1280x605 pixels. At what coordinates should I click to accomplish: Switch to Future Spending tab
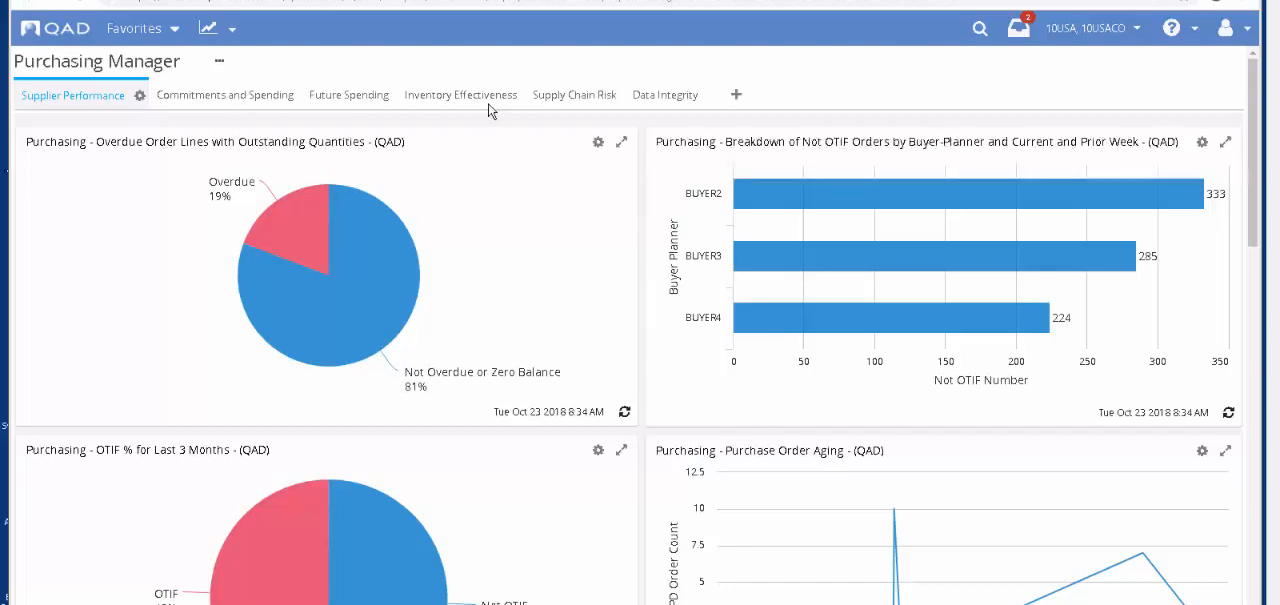349,95
